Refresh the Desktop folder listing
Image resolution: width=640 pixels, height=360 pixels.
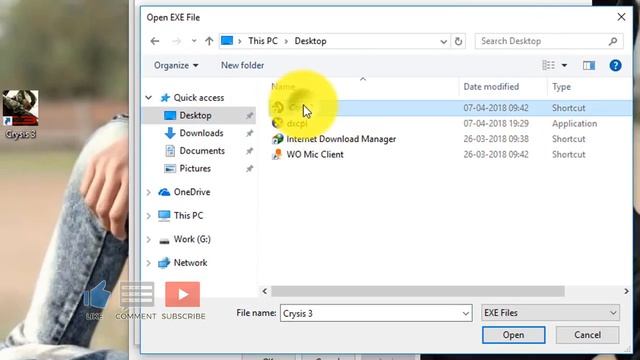458,41
